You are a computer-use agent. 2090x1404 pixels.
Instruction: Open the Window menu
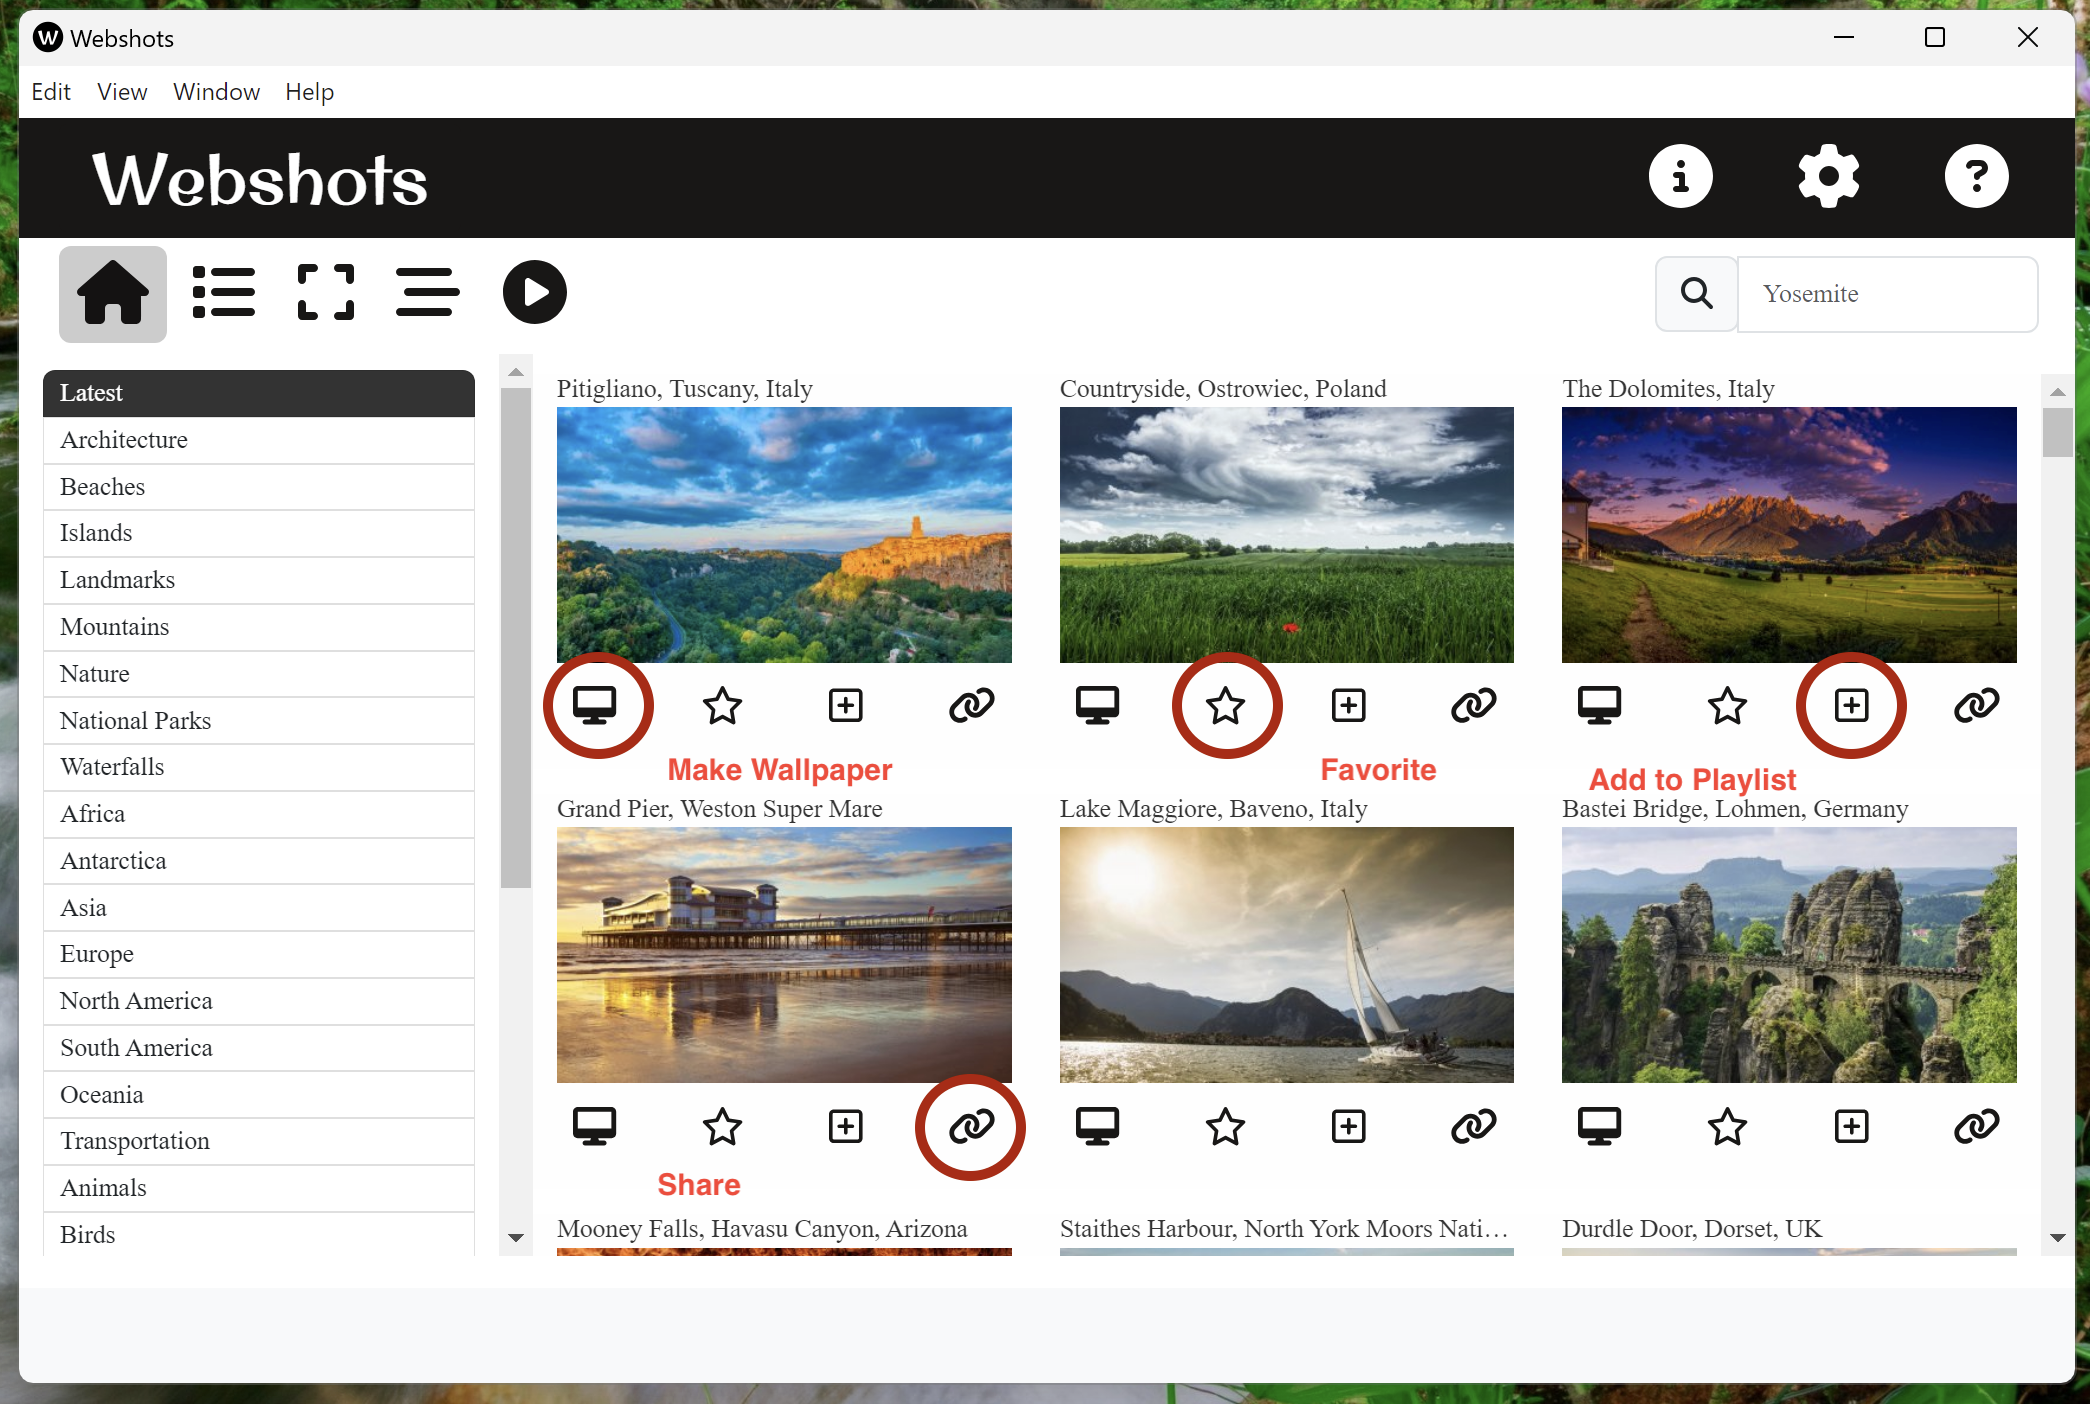point(216,92)
